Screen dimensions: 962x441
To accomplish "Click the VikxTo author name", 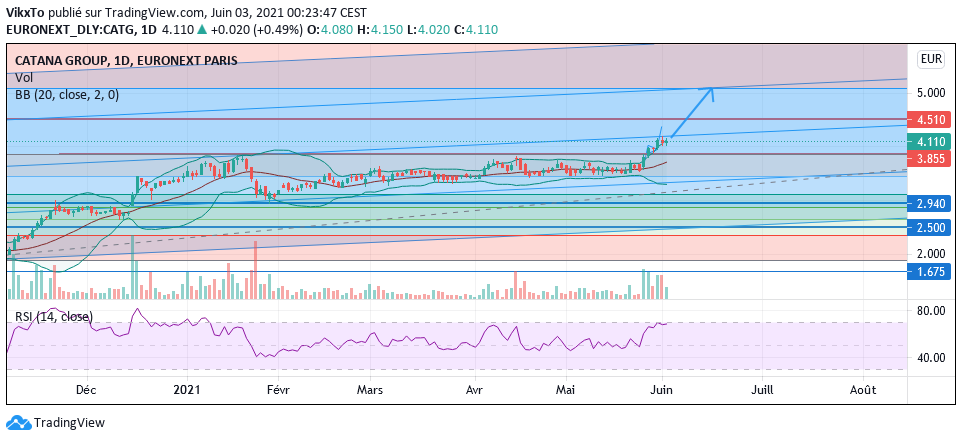I will tap(25, 12).
